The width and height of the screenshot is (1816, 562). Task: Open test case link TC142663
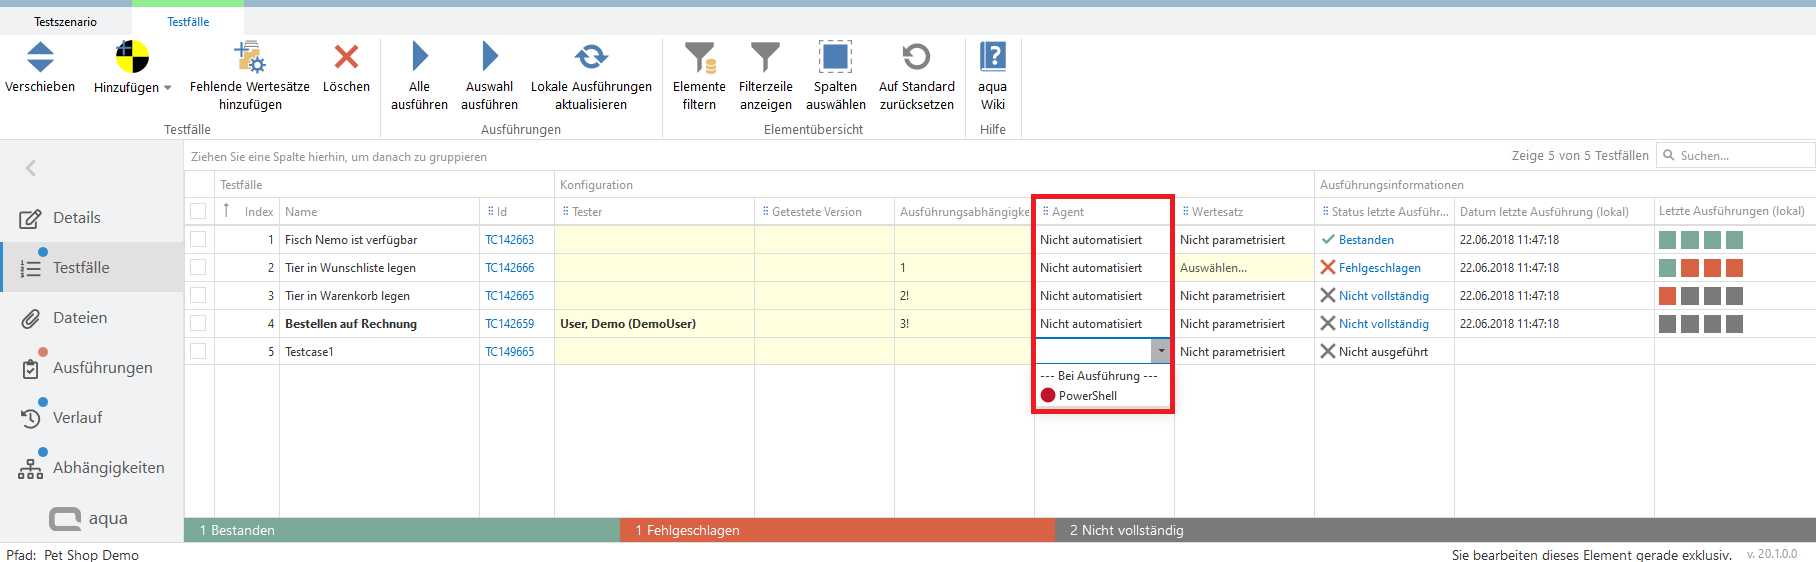509,240
